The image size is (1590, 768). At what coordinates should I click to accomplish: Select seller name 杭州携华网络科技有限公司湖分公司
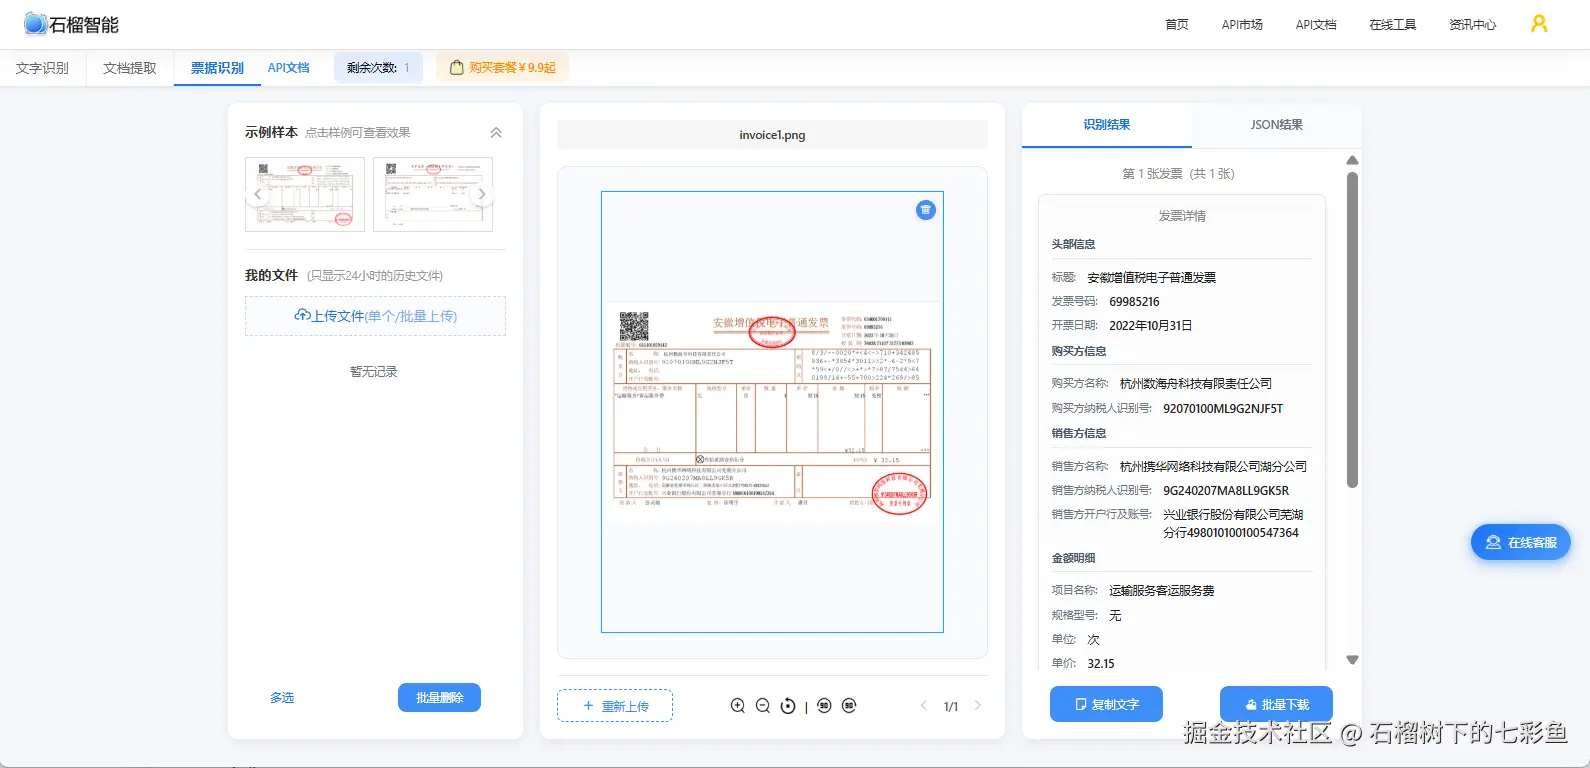coord(1213,467)
